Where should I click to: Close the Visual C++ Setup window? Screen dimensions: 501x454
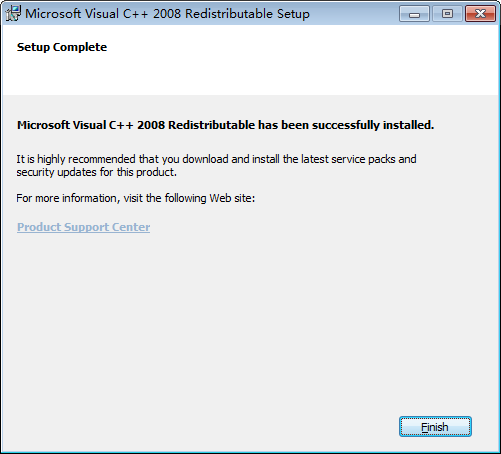pos(480,14)
